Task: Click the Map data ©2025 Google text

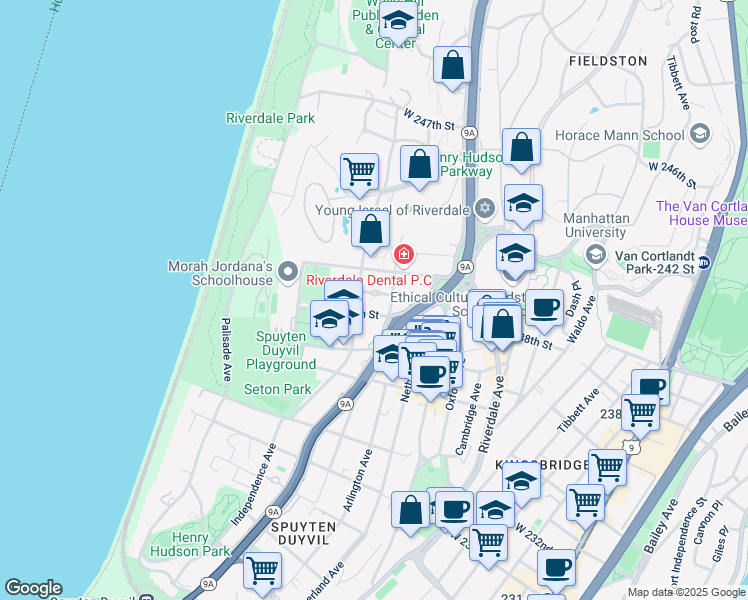Action: tap(686, 593)
